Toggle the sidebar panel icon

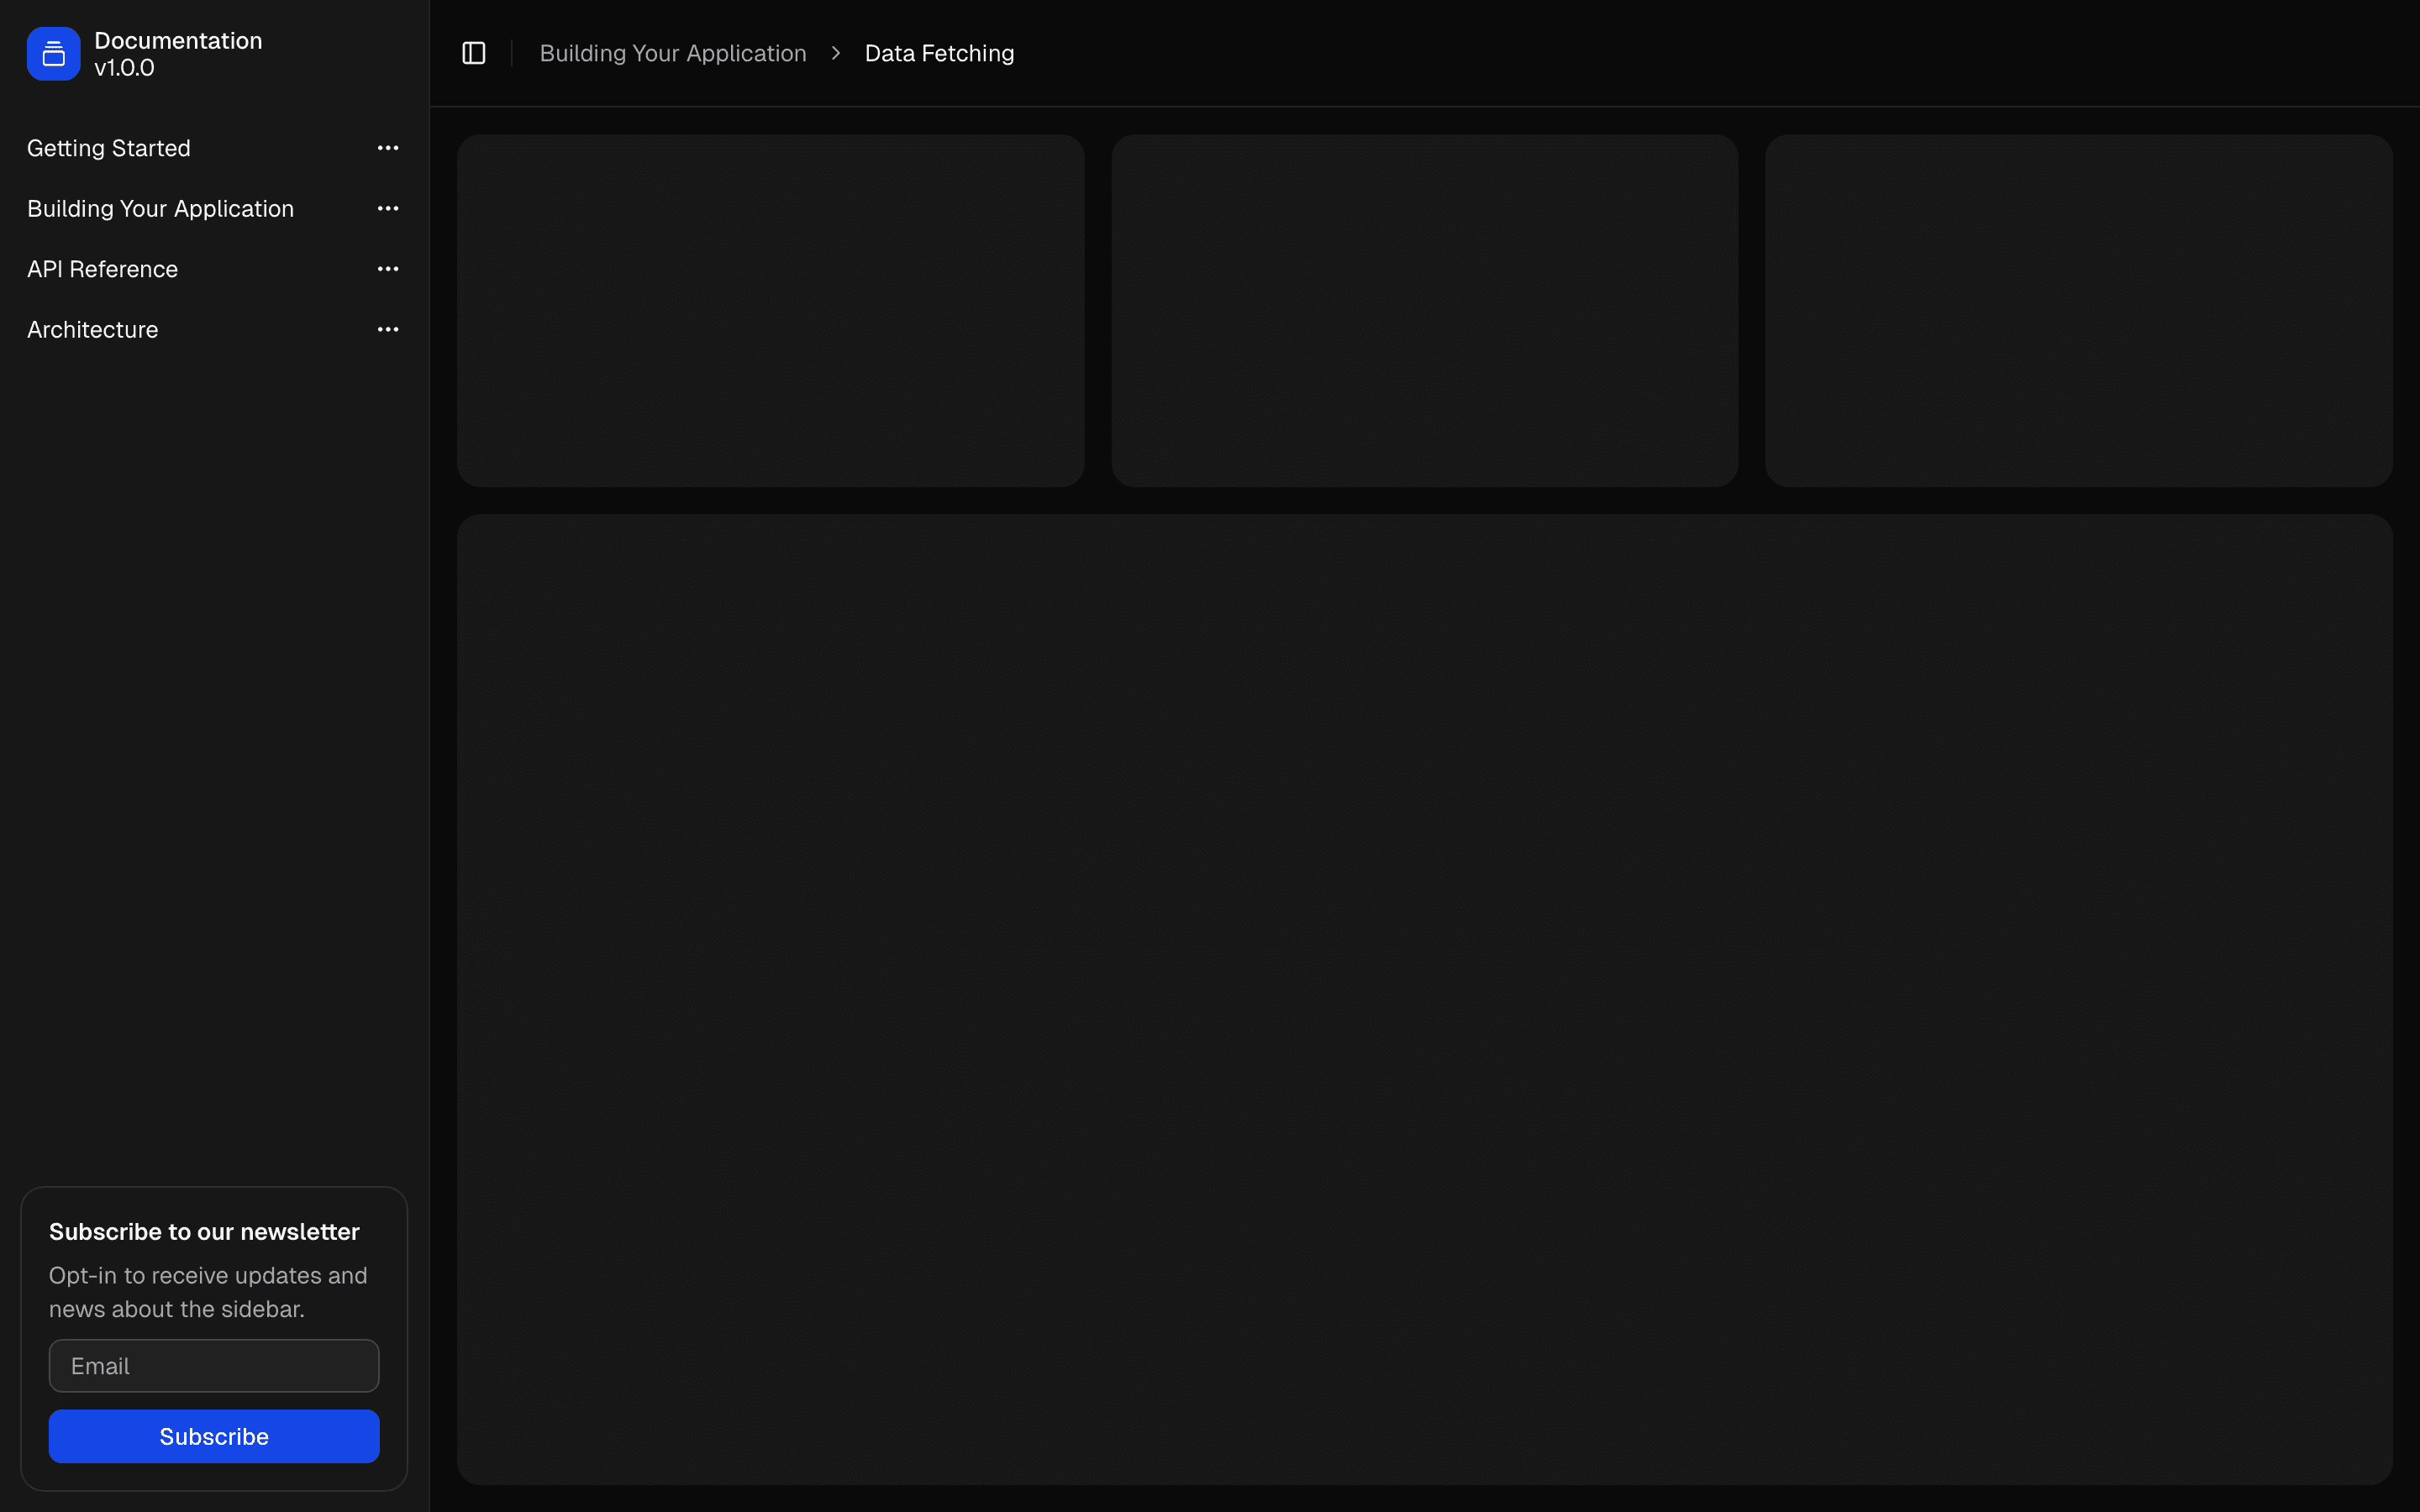(474, 53)
